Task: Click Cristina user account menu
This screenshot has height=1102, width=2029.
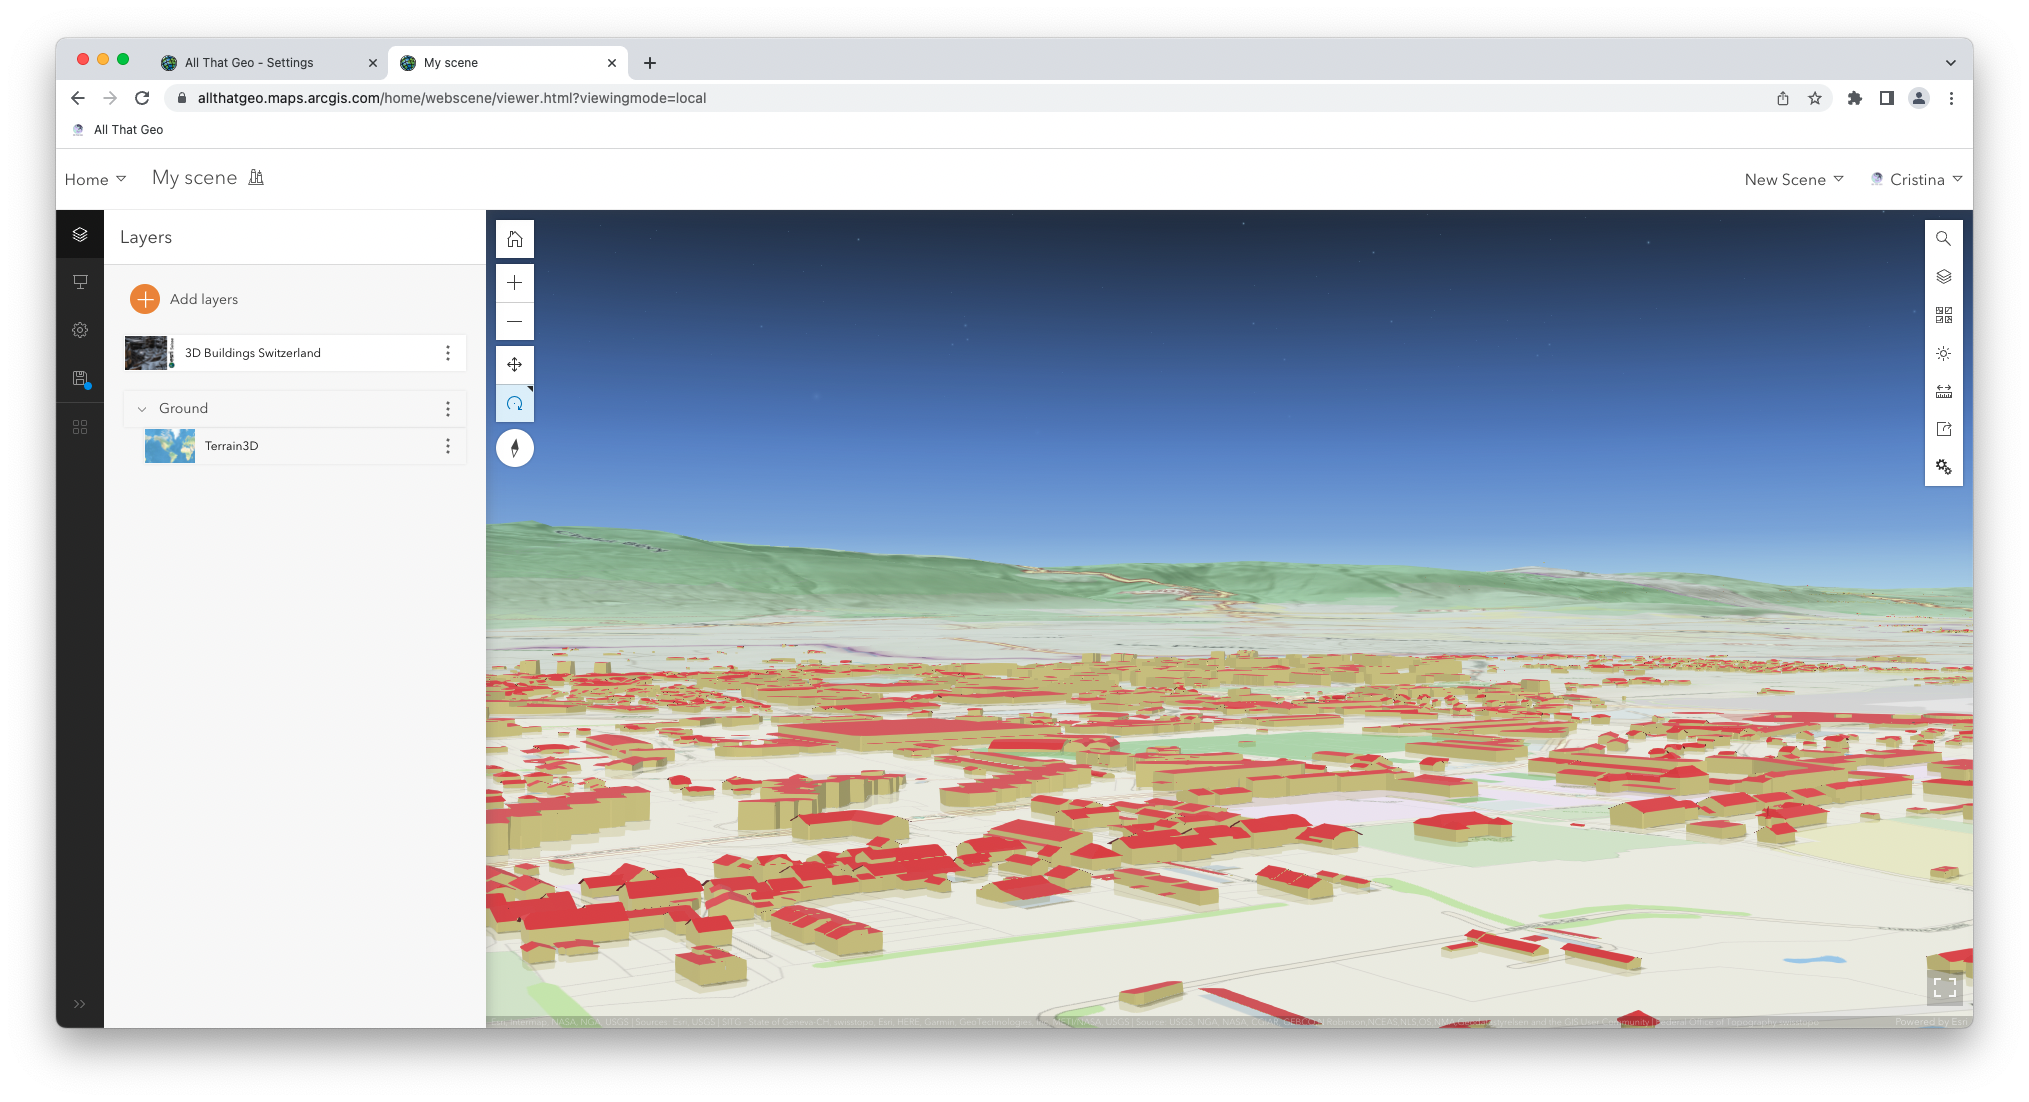Action: (1918, 178)
